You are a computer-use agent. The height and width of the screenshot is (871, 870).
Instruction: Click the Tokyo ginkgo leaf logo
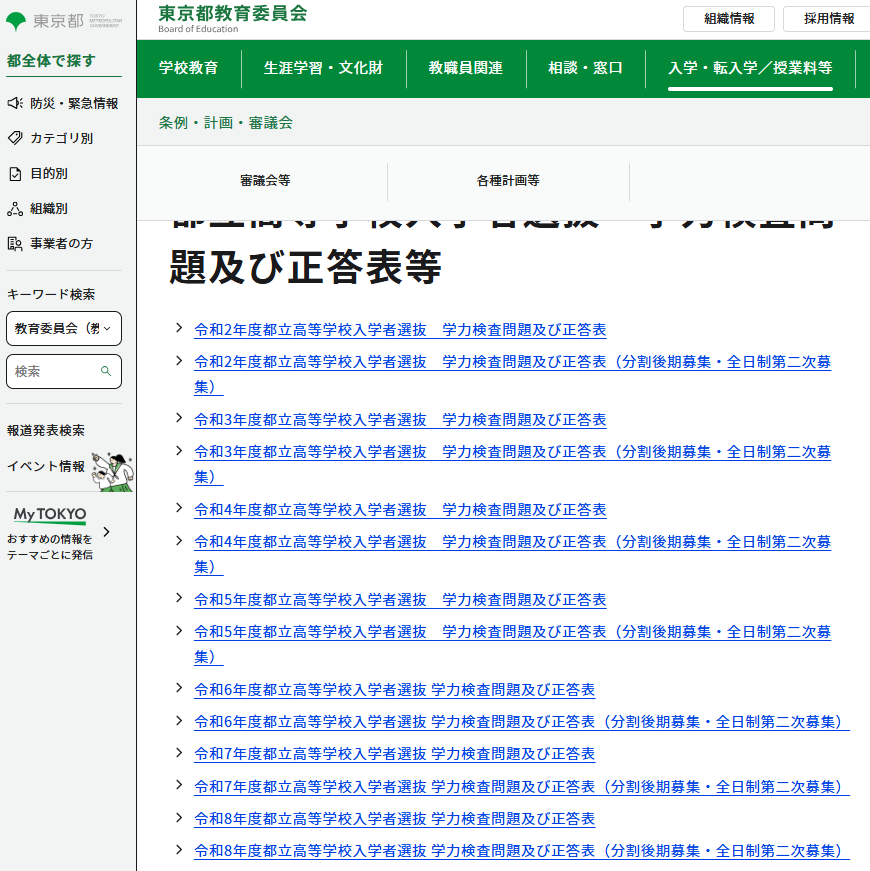pos(16,21)
